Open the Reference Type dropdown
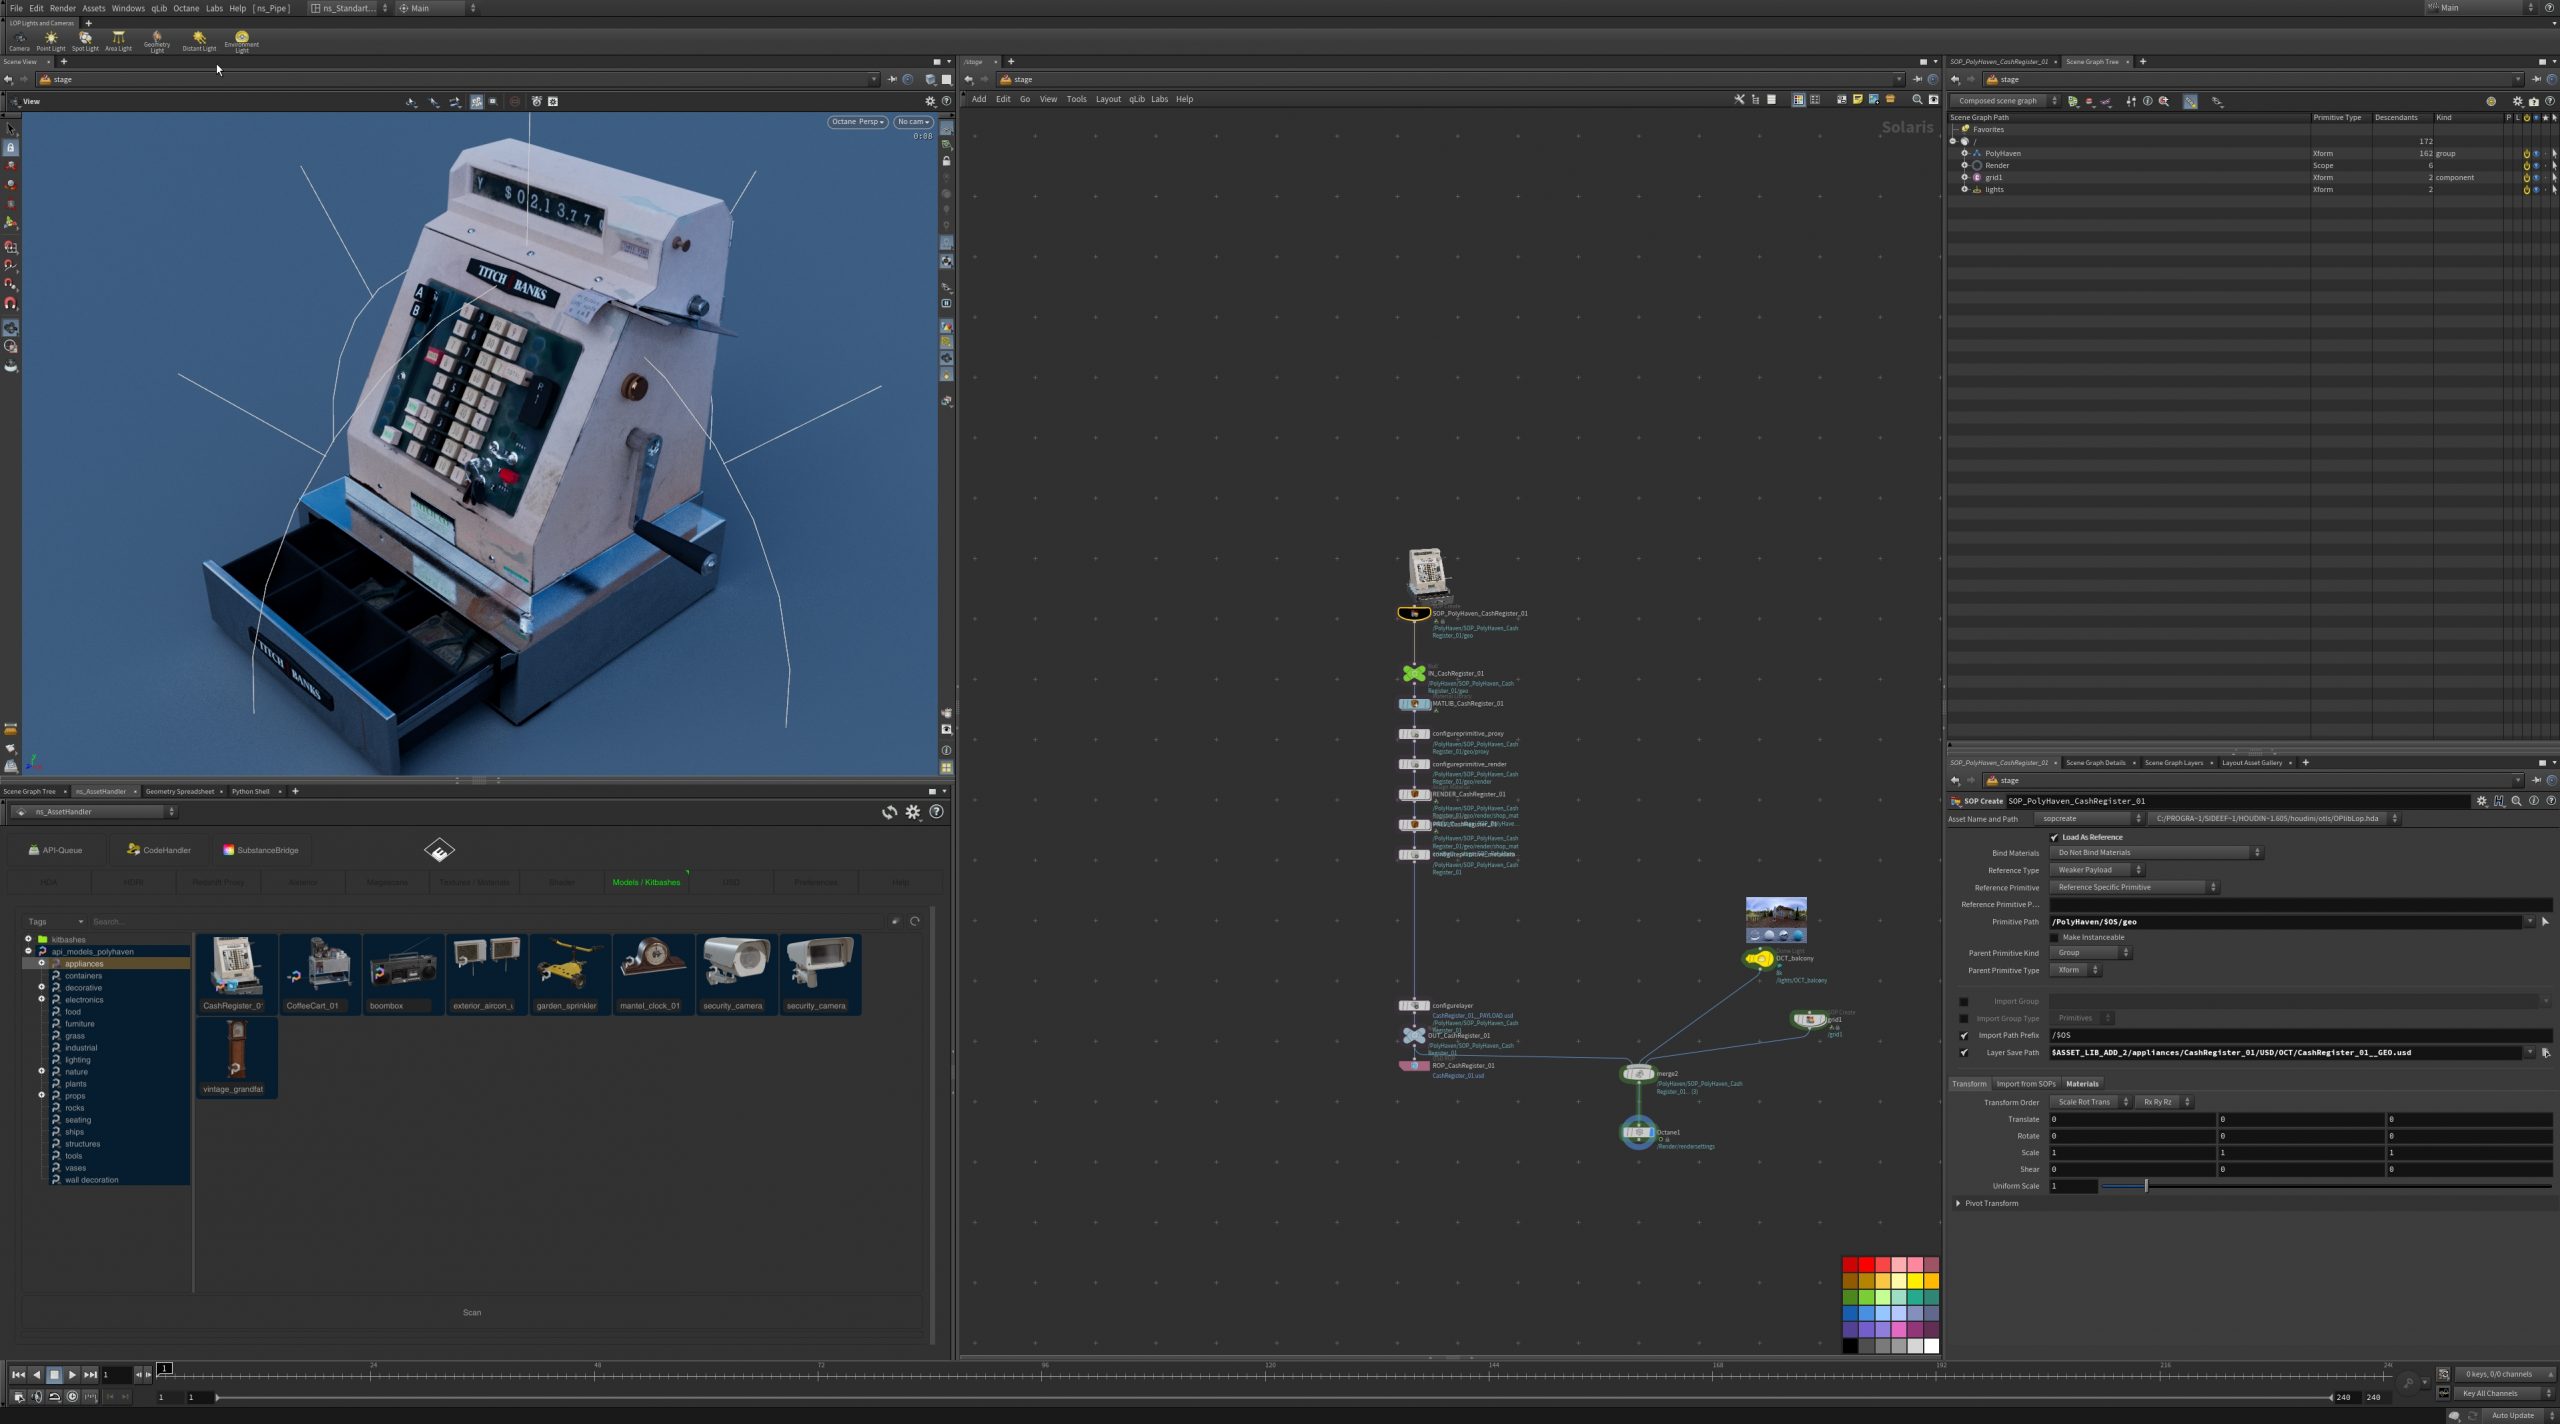Image resolution: width=2560 pixels, height=1424 pixels. (x=2095, y=870)
